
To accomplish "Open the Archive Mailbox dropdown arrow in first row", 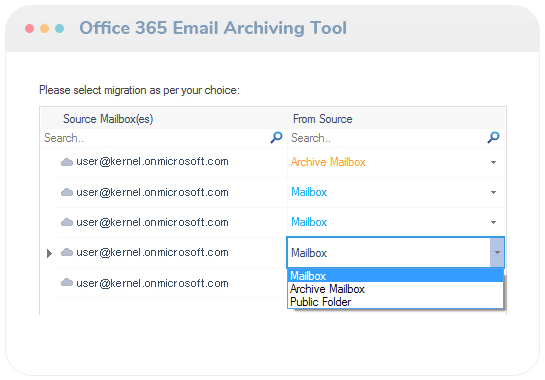I will tap(493, 162).
